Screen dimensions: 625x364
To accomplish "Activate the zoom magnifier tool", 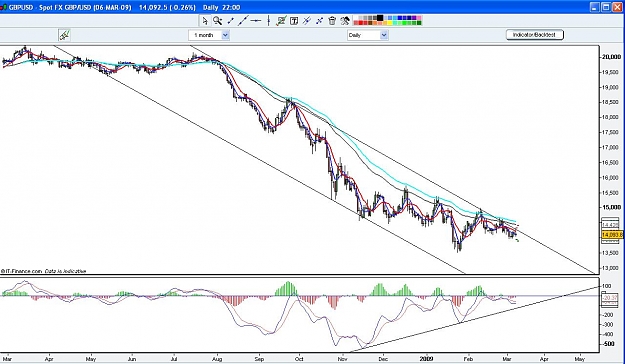I will (217, 21).
